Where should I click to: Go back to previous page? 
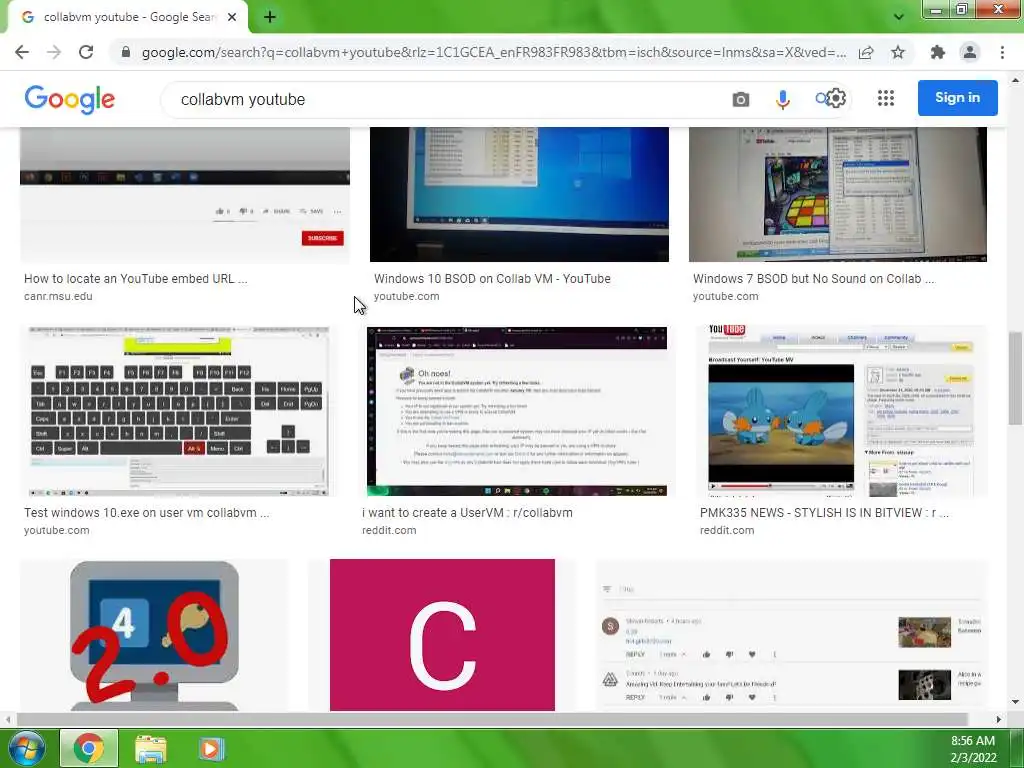[22, 52]
